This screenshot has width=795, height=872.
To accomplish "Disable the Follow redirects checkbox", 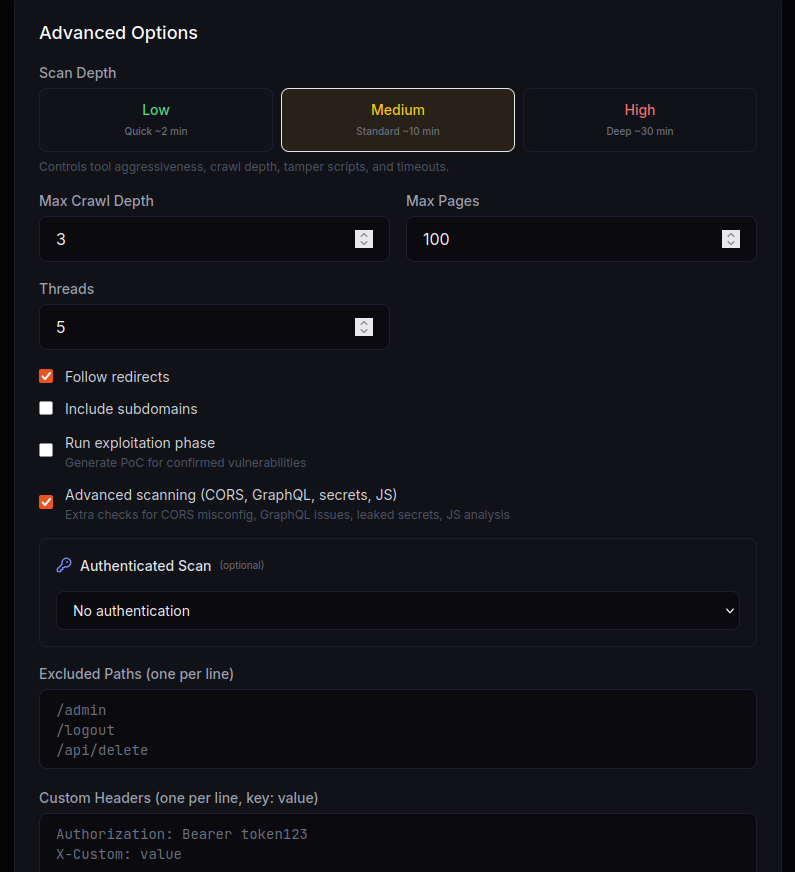I will point(45,376).
